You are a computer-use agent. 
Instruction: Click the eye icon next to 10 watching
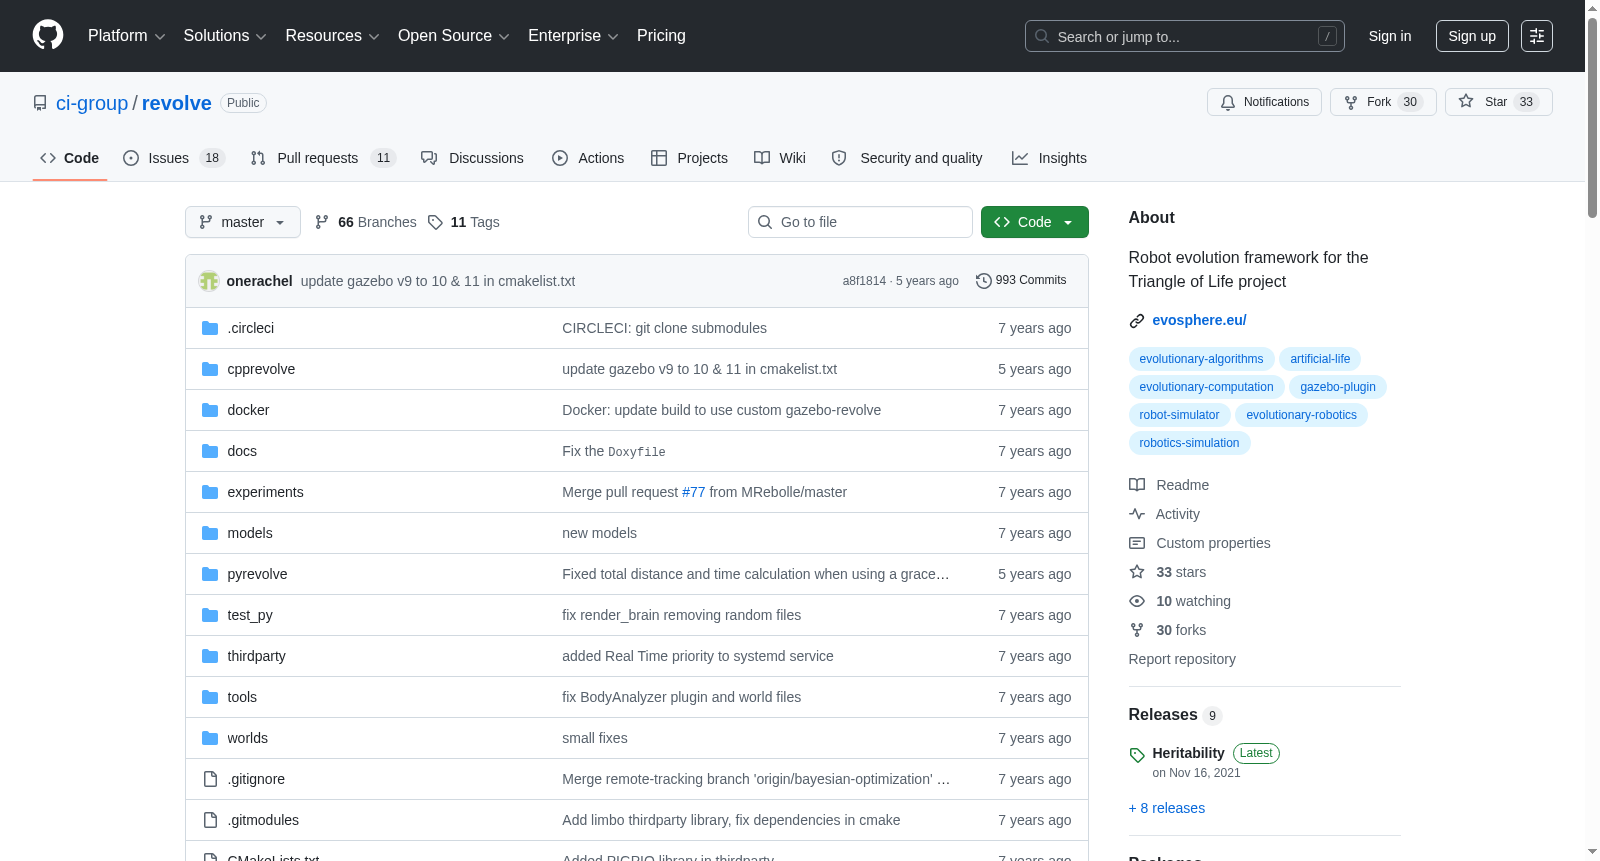1137,601
